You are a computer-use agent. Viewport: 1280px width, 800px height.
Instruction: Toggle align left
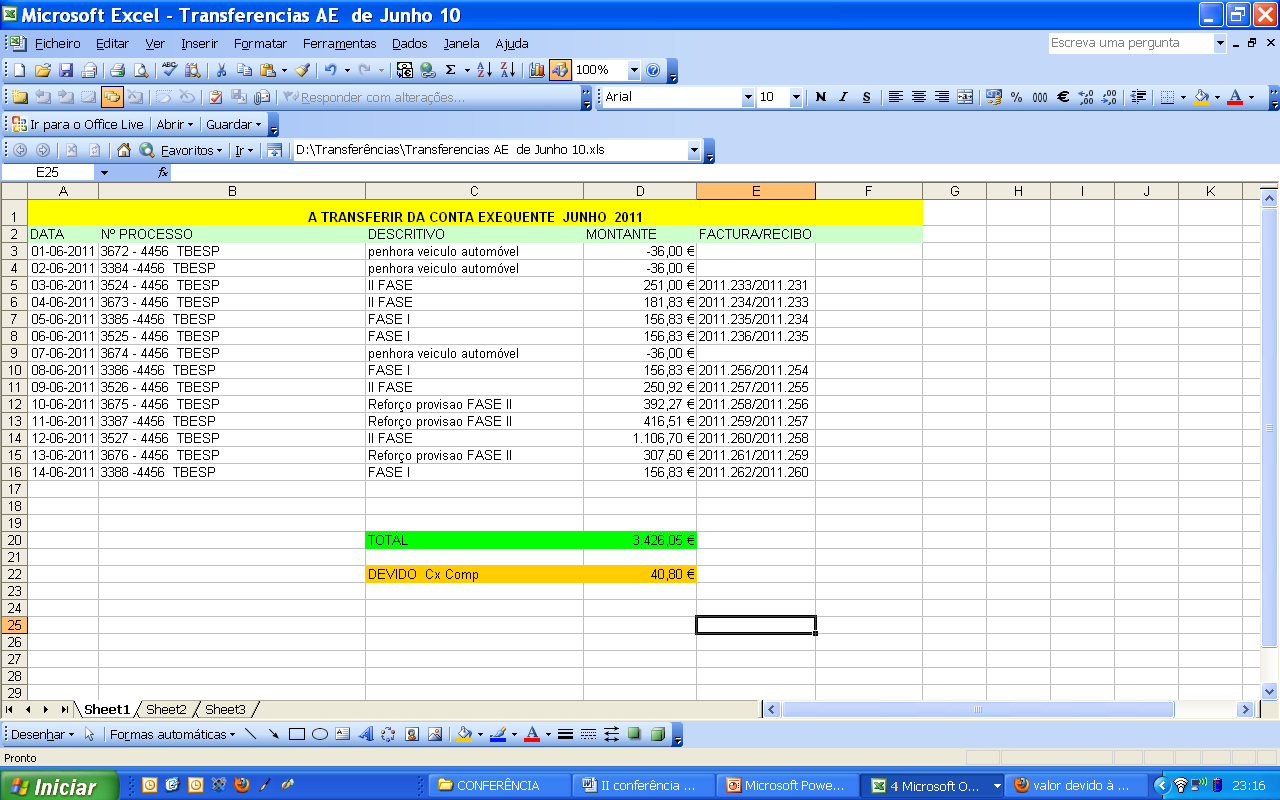click(x=895, y=97)
